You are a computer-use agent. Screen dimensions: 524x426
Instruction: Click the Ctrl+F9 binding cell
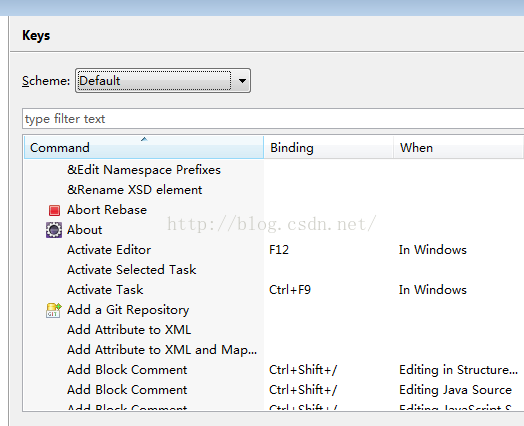pos(290,290)
